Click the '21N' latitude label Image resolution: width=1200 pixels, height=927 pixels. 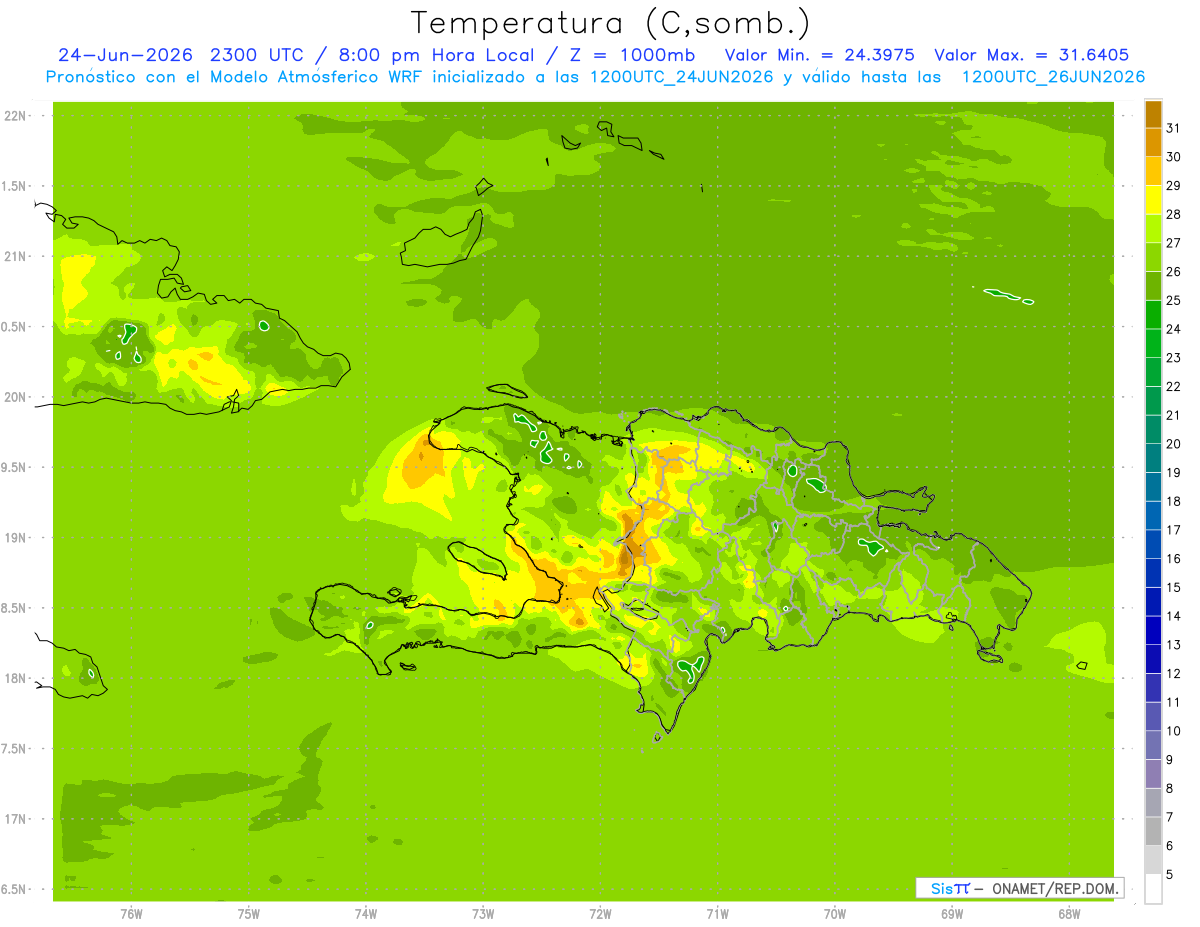[15, 257]
